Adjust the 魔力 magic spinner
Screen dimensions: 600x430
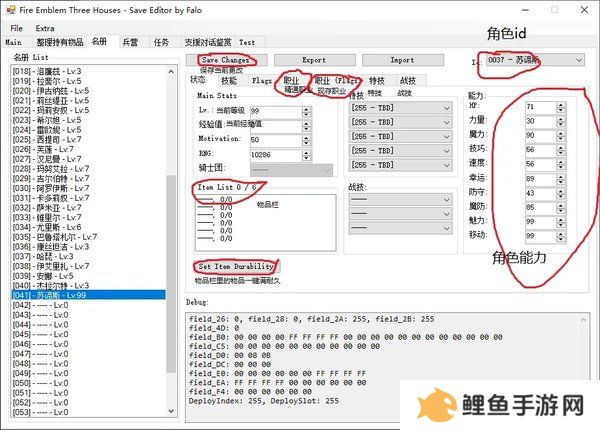(561, 135)
